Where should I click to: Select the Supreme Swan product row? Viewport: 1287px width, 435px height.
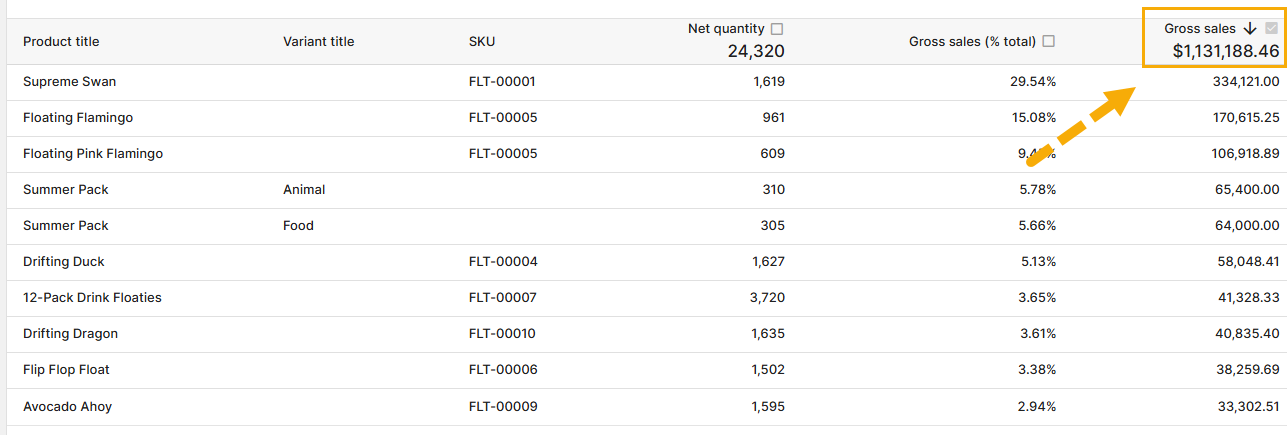[x=70, y=81]
